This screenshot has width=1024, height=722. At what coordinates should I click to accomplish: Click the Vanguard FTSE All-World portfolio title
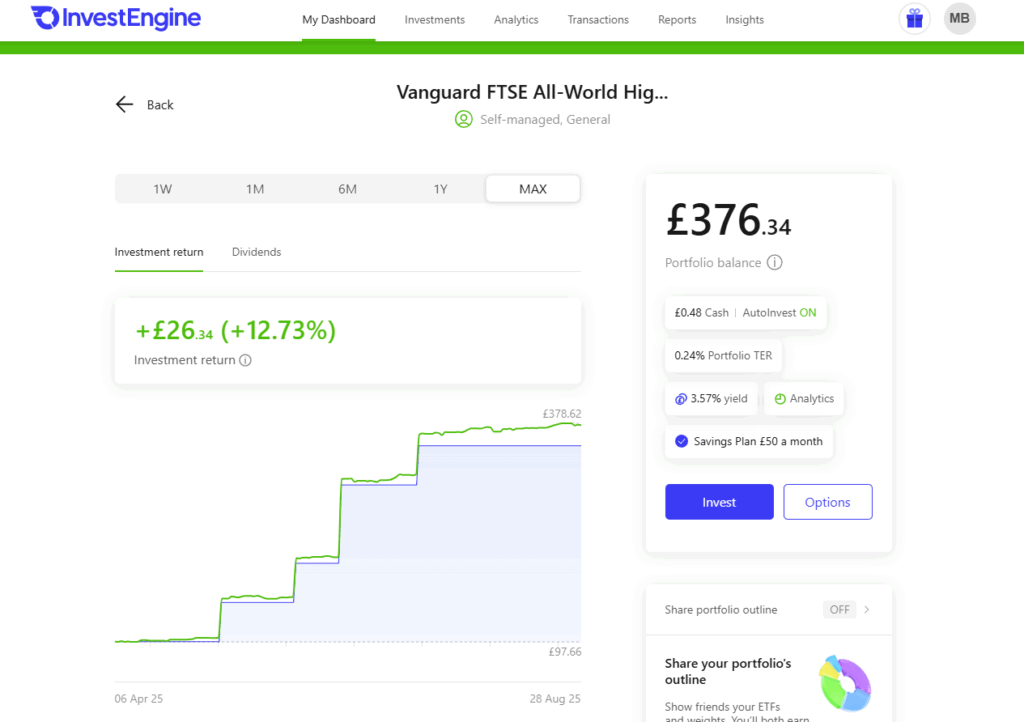[532, 92]
